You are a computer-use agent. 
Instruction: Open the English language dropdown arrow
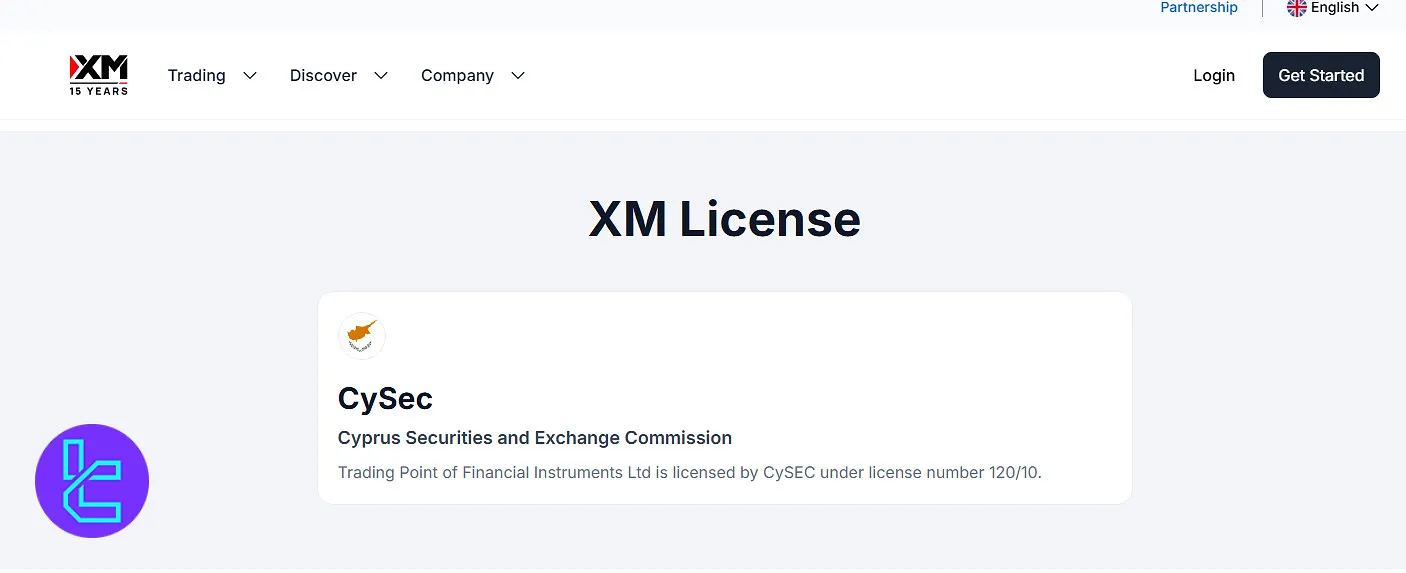pos(1372,8)
